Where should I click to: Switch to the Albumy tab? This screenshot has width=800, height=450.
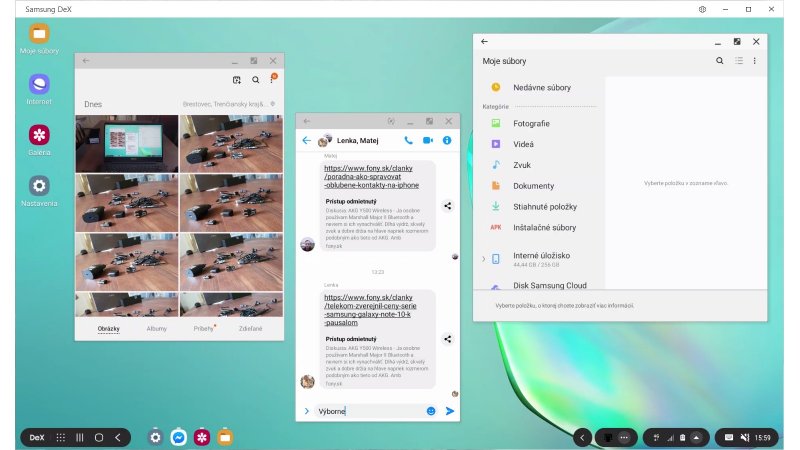pyautogui.click(x=157, y=328)
